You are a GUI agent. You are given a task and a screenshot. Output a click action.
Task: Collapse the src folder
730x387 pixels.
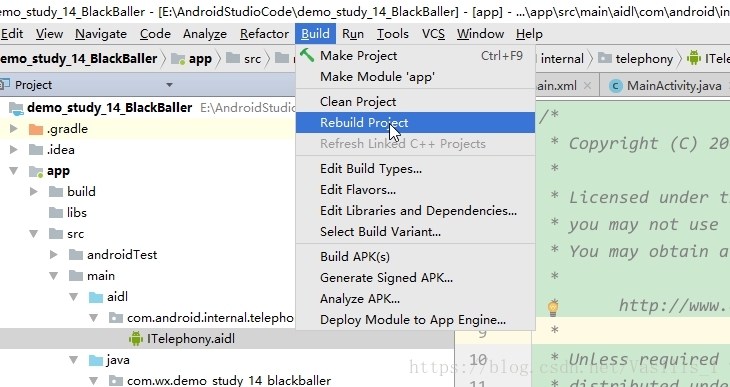34,233
